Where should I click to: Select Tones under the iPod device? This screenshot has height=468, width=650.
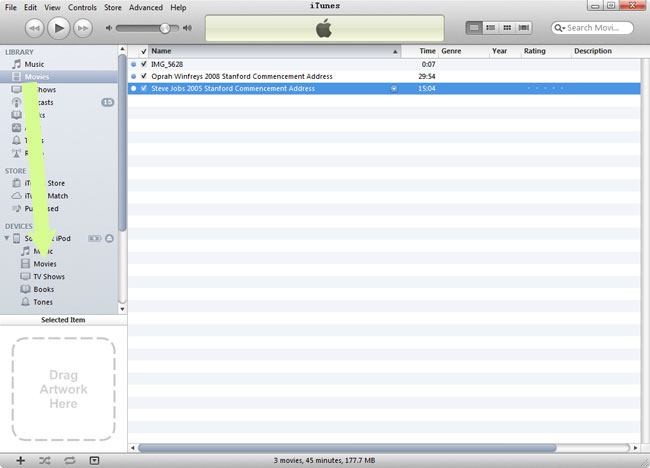43,302
